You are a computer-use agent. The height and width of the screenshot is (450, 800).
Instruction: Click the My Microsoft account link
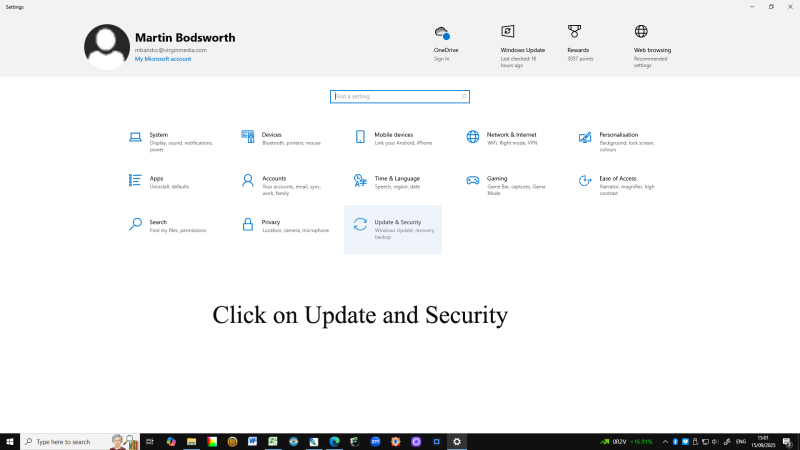pyautogui.click(x=163, y=59)
